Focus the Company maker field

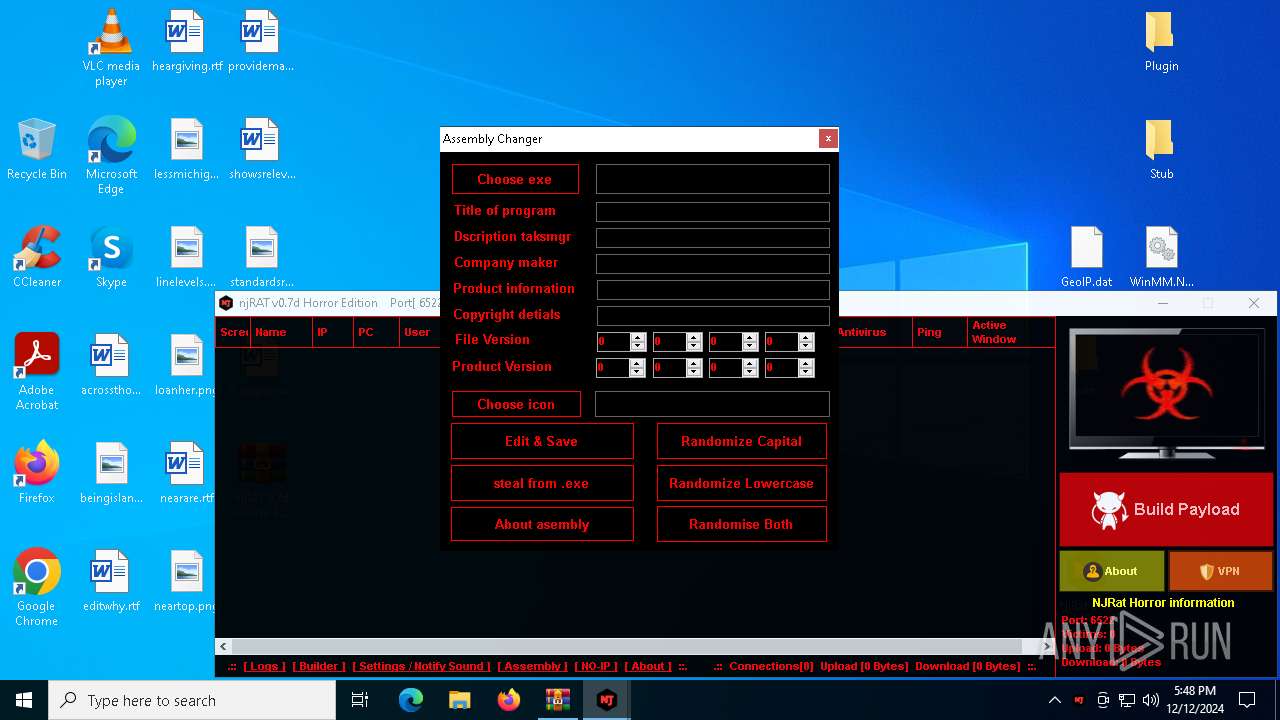(713, 264)
